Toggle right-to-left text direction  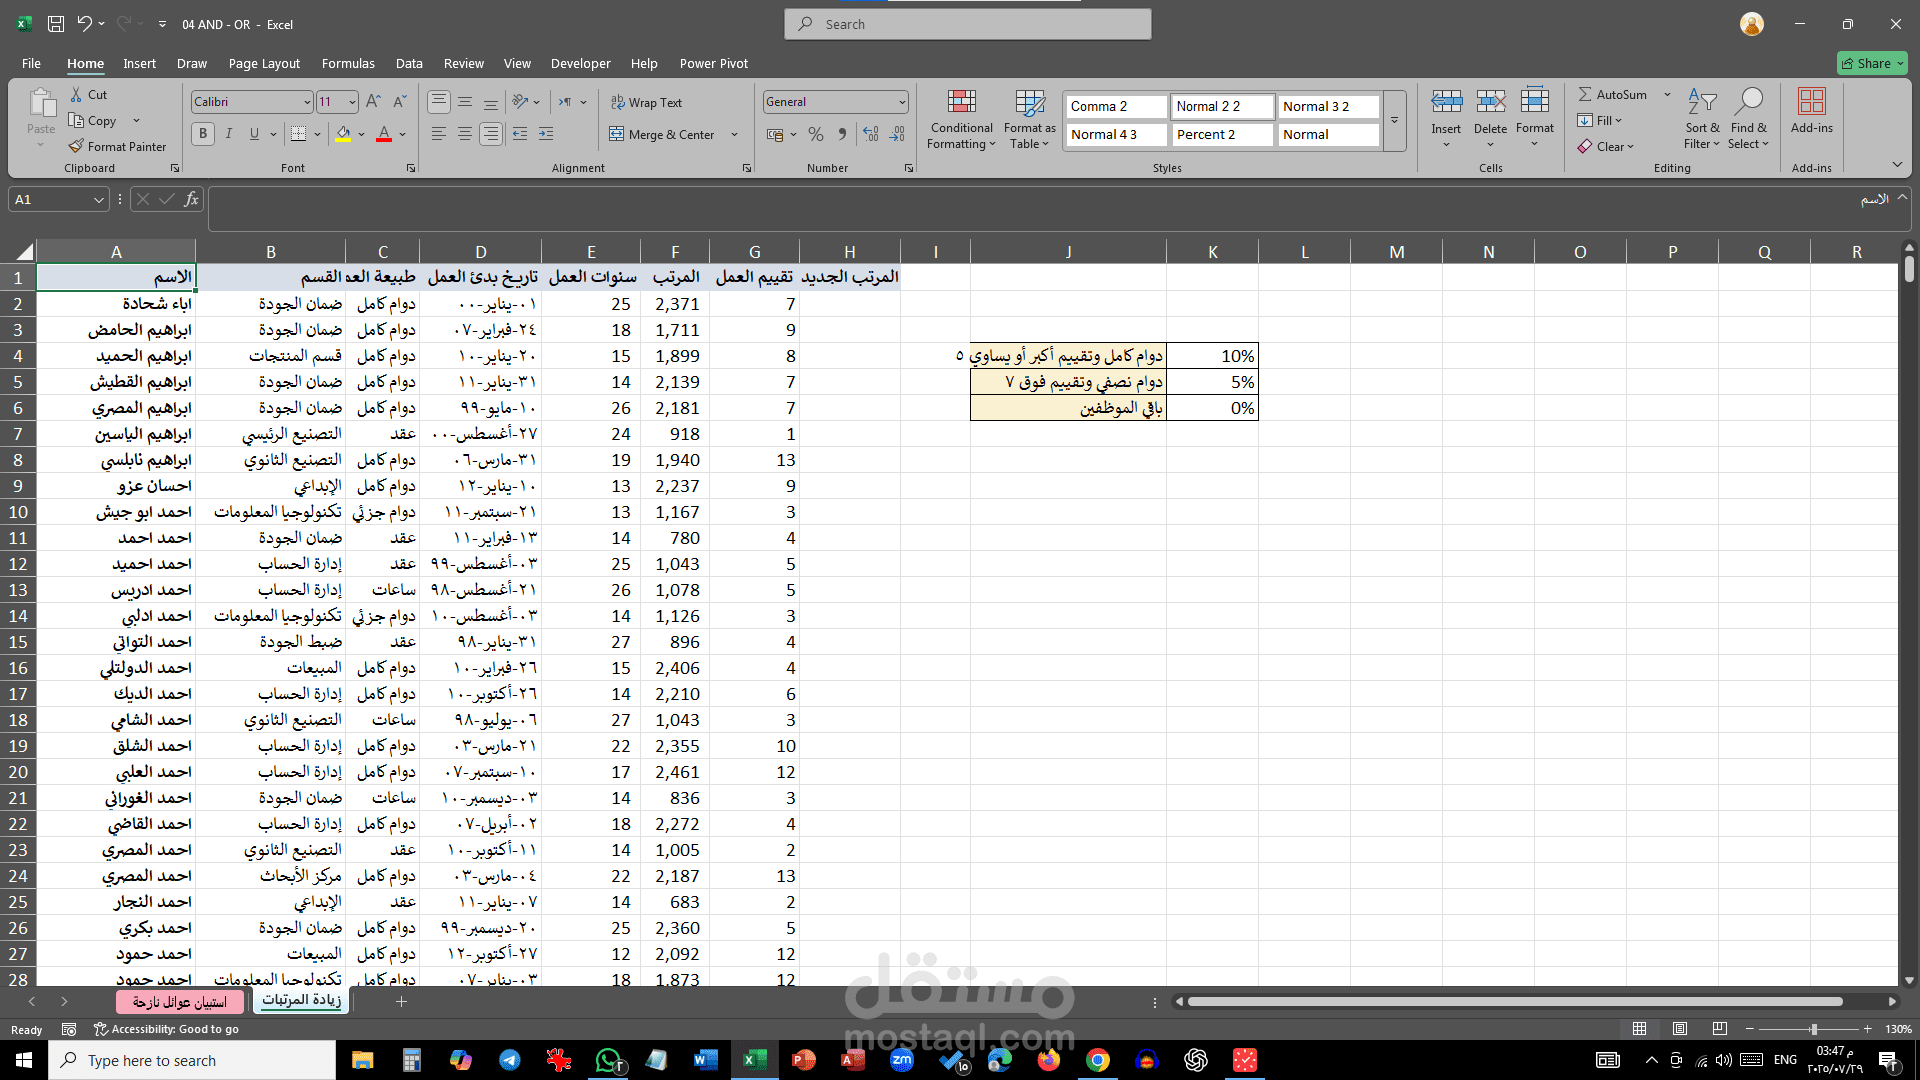(x=565, y=102)
